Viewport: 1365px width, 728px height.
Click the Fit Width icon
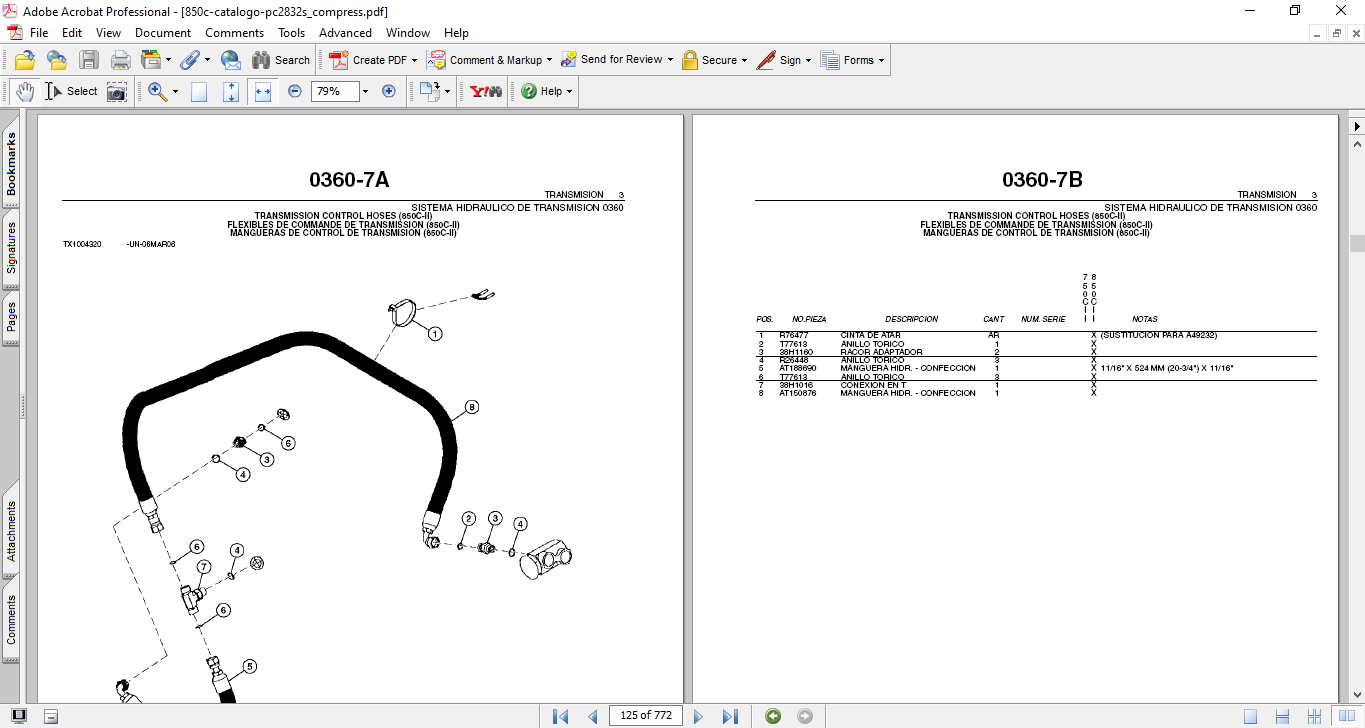point(263,91)
